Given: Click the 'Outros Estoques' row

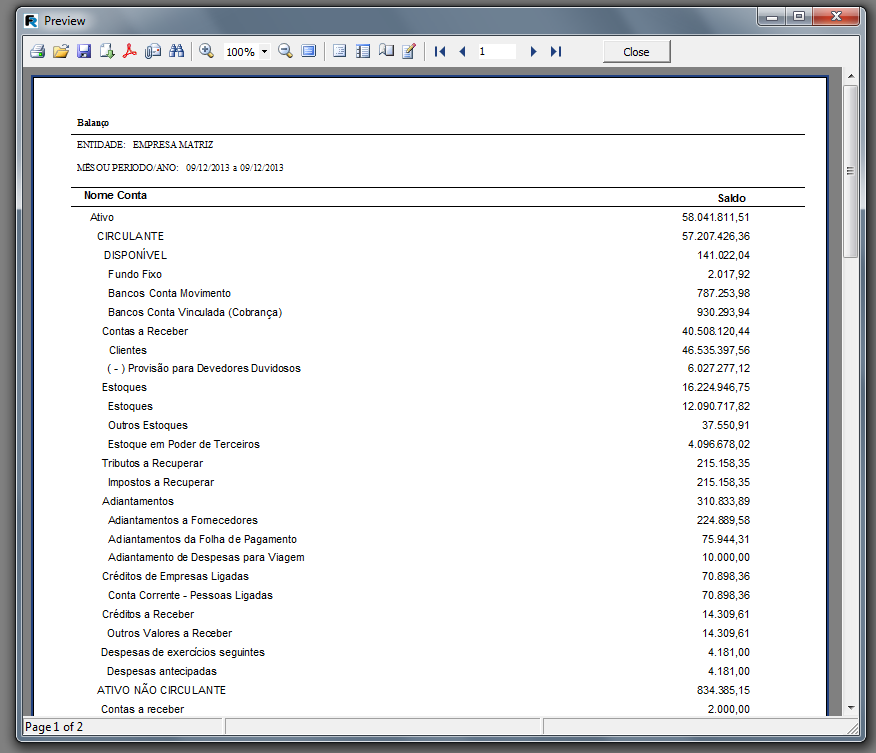Looking at the screenshot, I should [148, 425].
